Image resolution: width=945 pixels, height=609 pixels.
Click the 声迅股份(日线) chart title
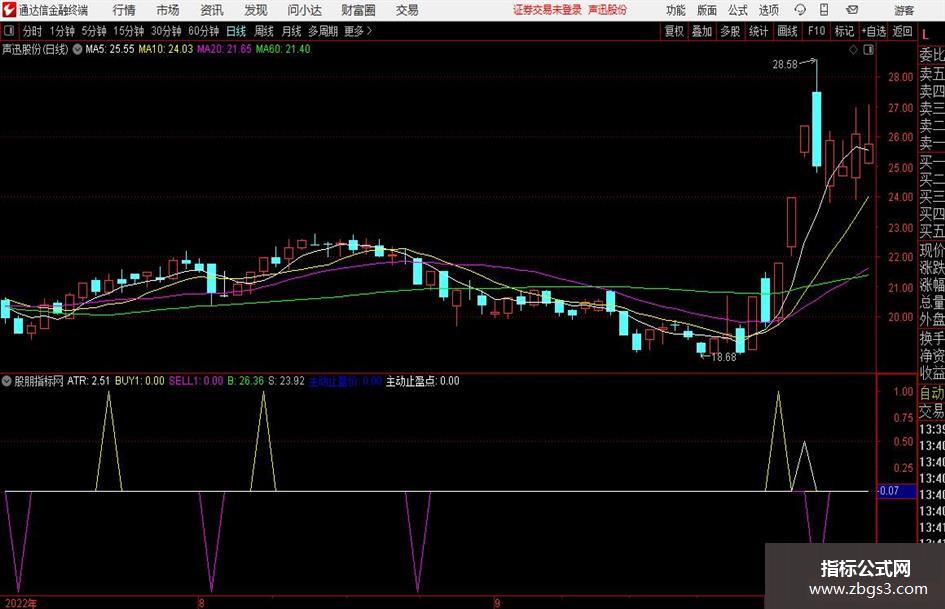click(35, 49)
